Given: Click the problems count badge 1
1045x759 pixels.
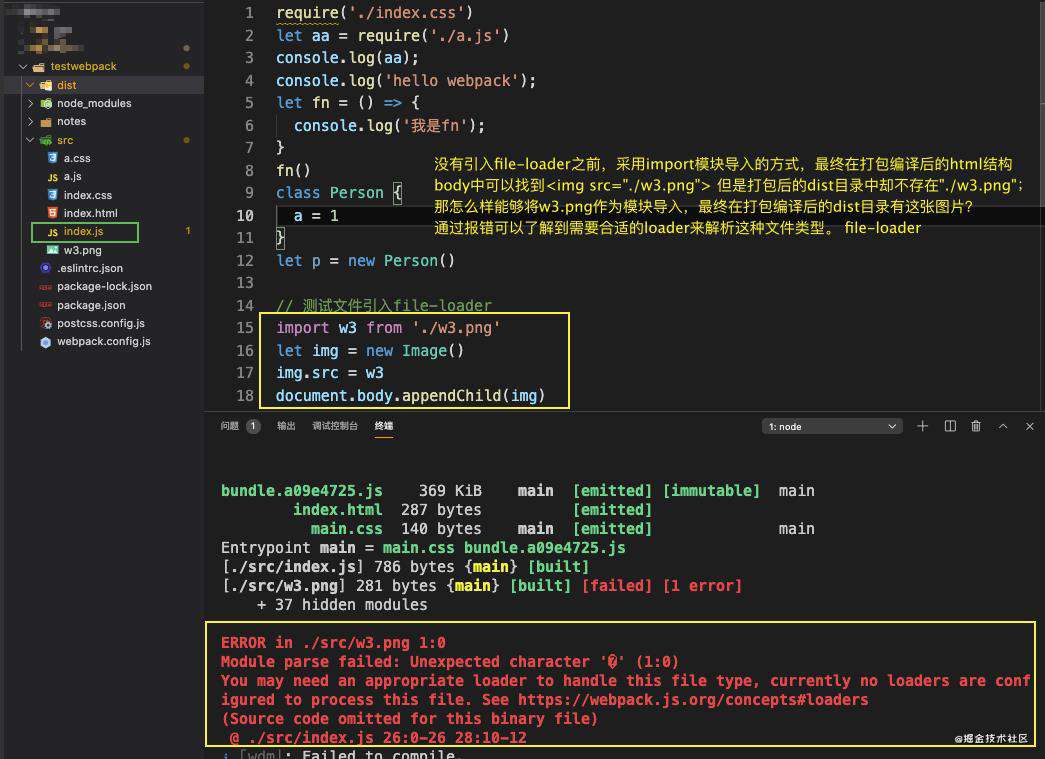Looking at the screenshot, I should tap(253, 426).
